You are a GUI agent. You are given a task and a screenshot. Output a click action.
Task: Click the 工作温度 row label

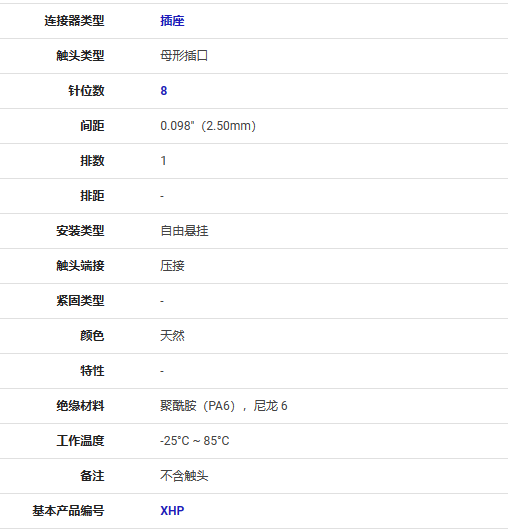click(x=80, y=441)
